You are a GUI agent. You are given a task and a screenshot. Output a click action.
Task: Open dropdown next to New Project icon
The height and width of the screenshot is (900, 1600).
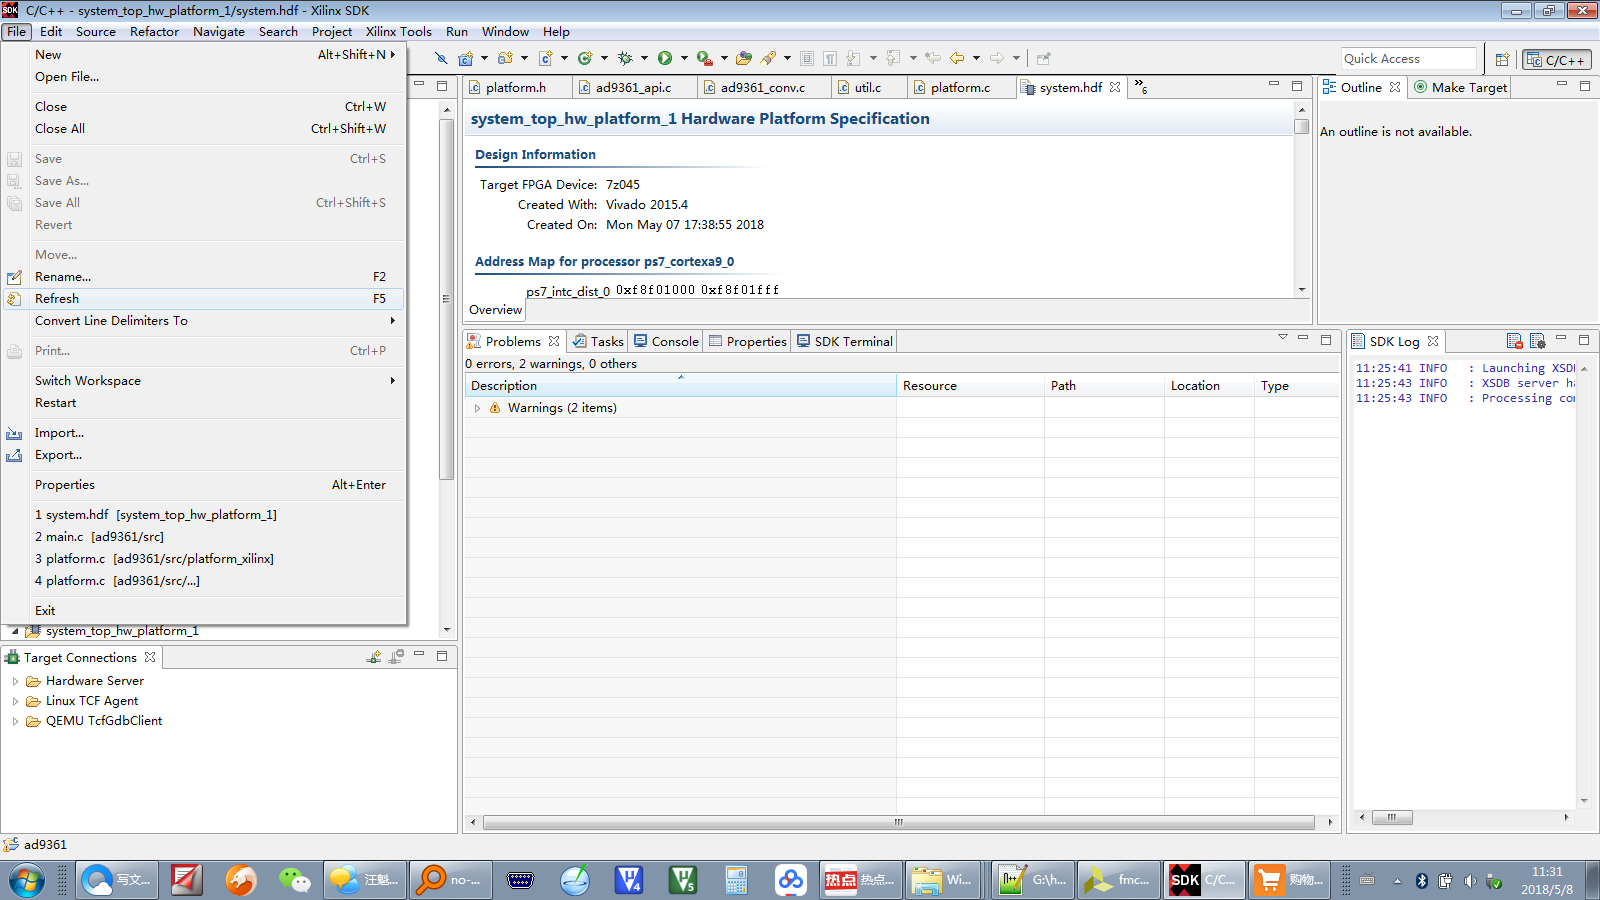[x=484, y=58]
